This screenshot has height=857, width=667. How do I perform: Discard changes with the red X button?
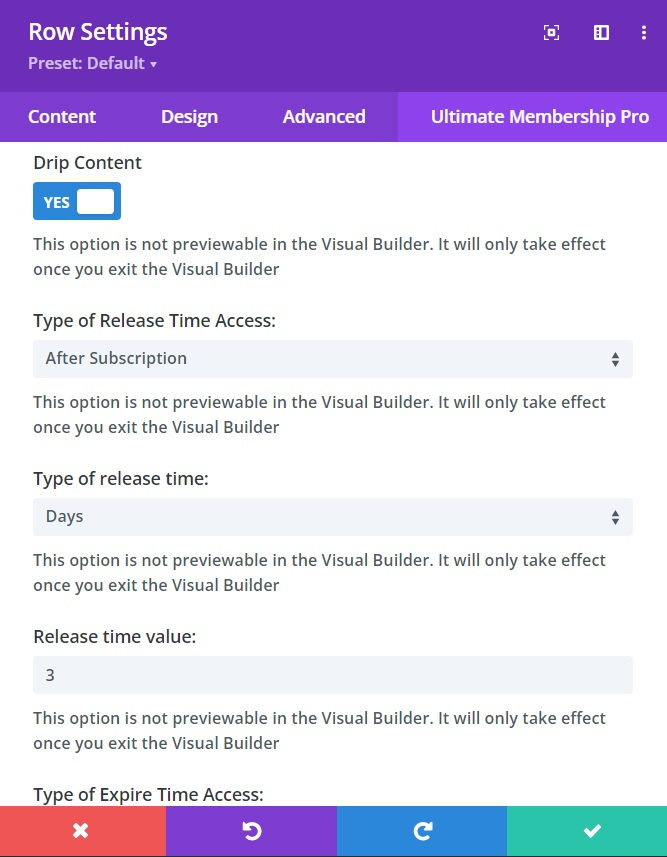(x=82, y=831)
